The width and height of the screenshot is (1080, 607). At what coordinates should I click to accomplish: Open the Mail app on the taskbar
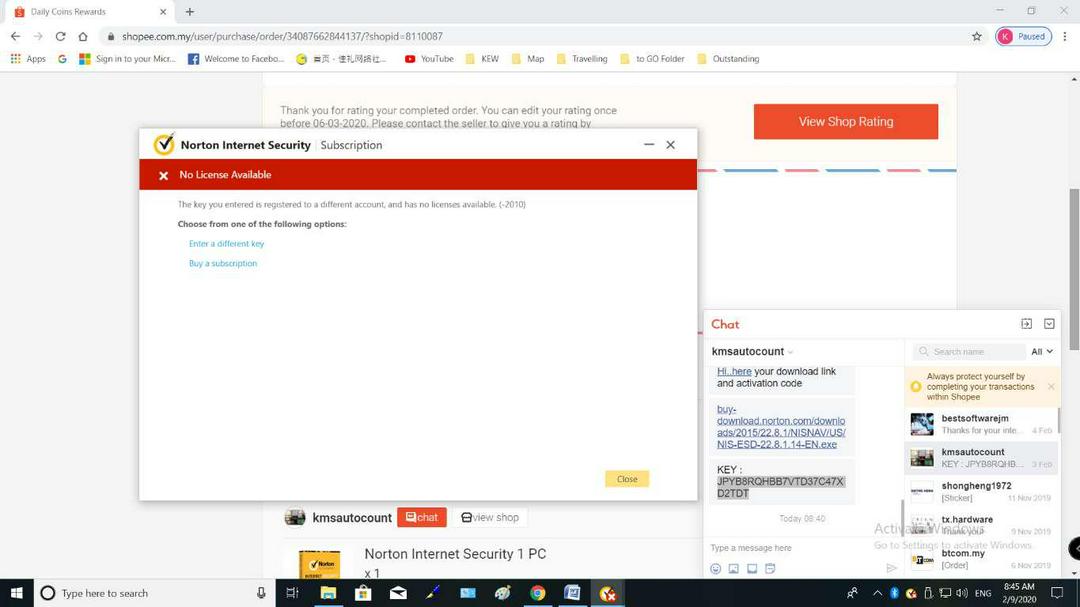point(398,593)
